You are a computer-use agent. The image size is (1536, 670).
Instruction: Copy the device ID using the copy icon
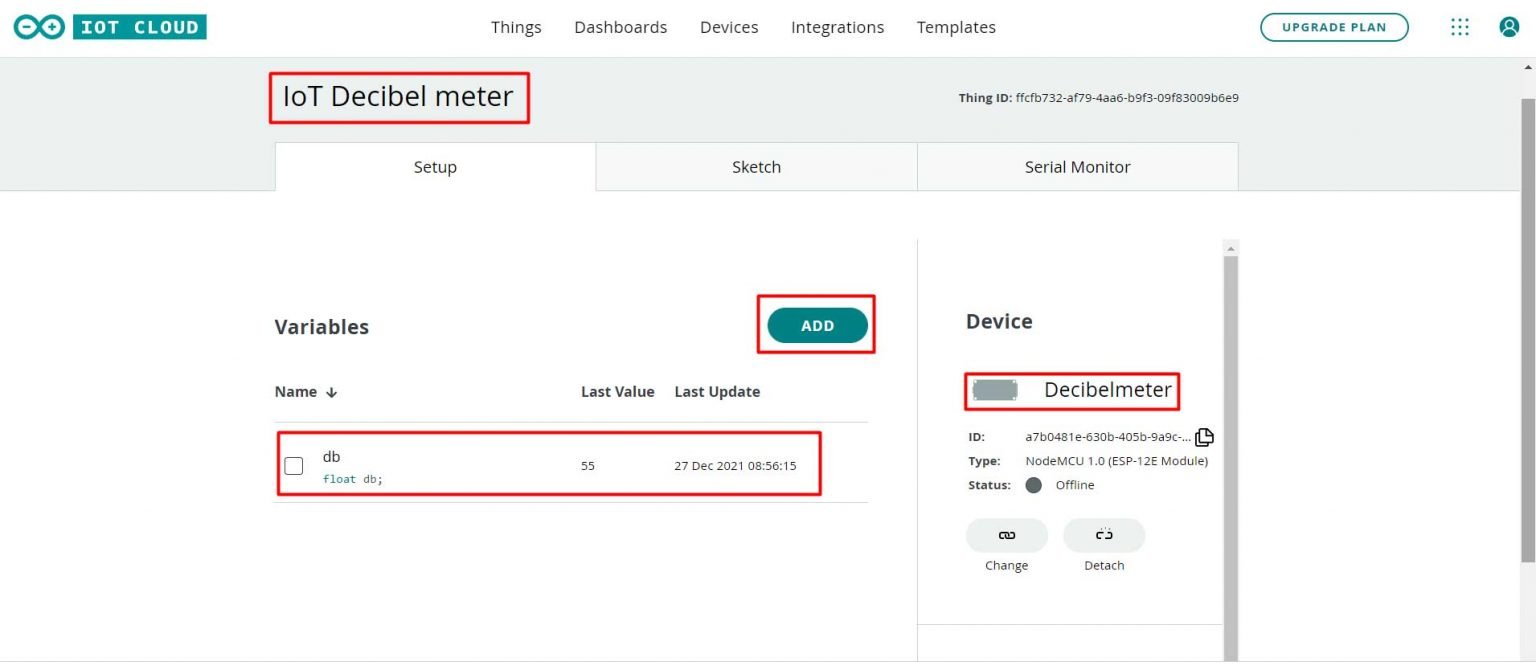1204,436
